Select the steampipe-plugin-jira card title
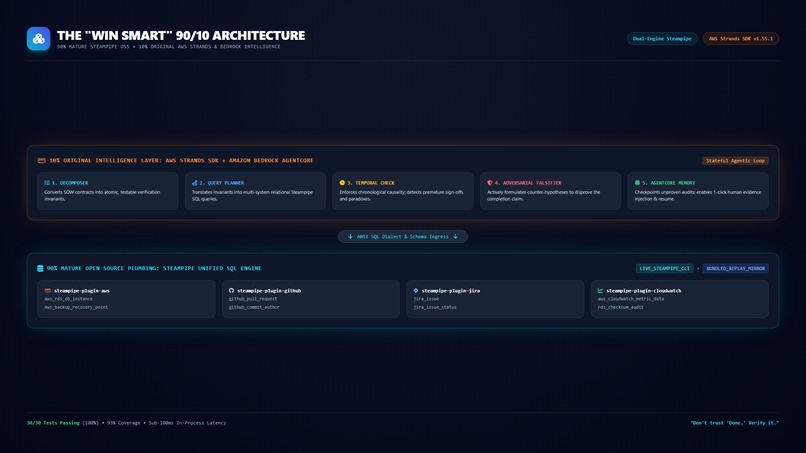 pos(451,291)
